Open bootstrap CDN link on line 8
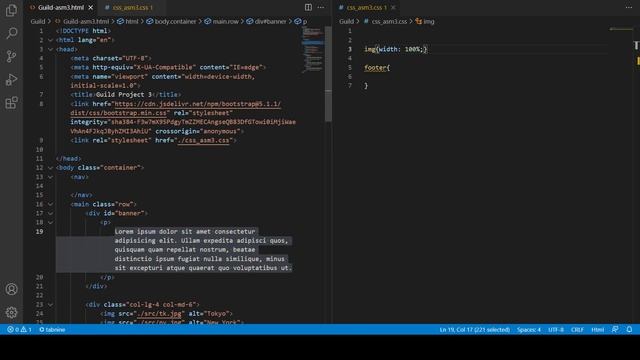The height and width of the screenshot is (360, 640). pos(198,104)
